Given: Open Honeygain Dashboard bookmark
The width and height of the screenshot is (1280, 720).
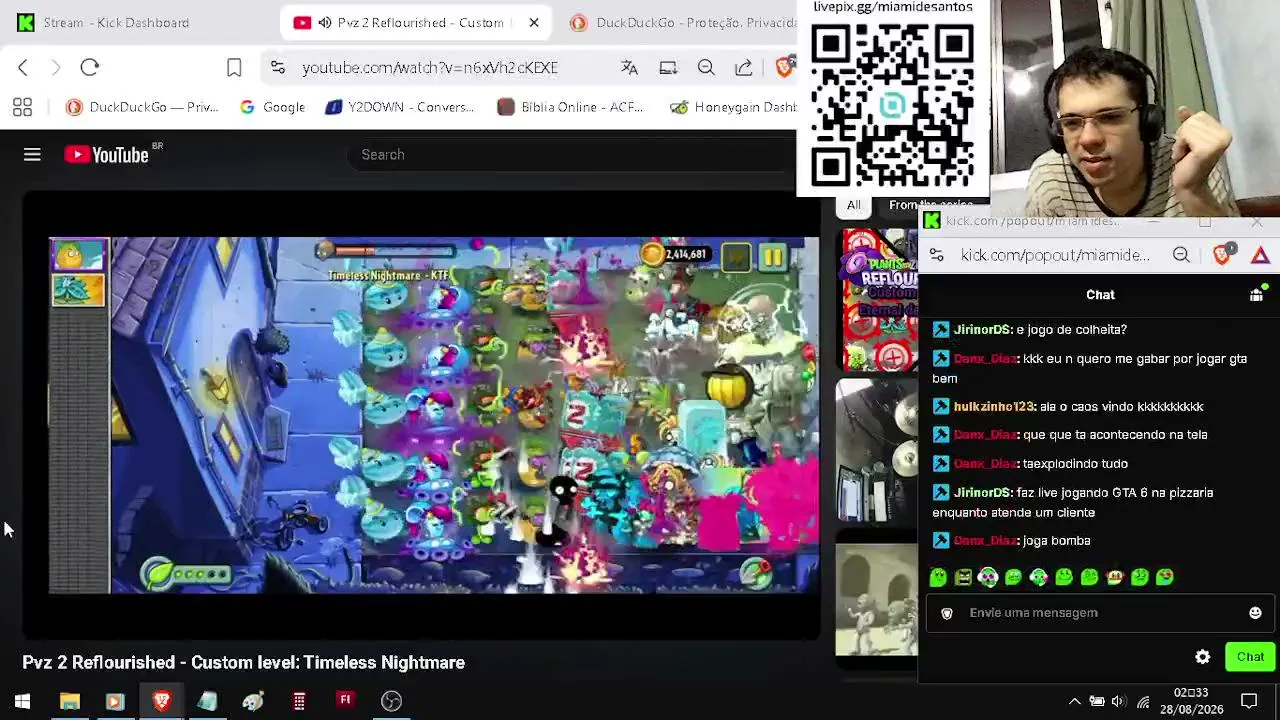Looking at the screenshot, I should 734,107.
